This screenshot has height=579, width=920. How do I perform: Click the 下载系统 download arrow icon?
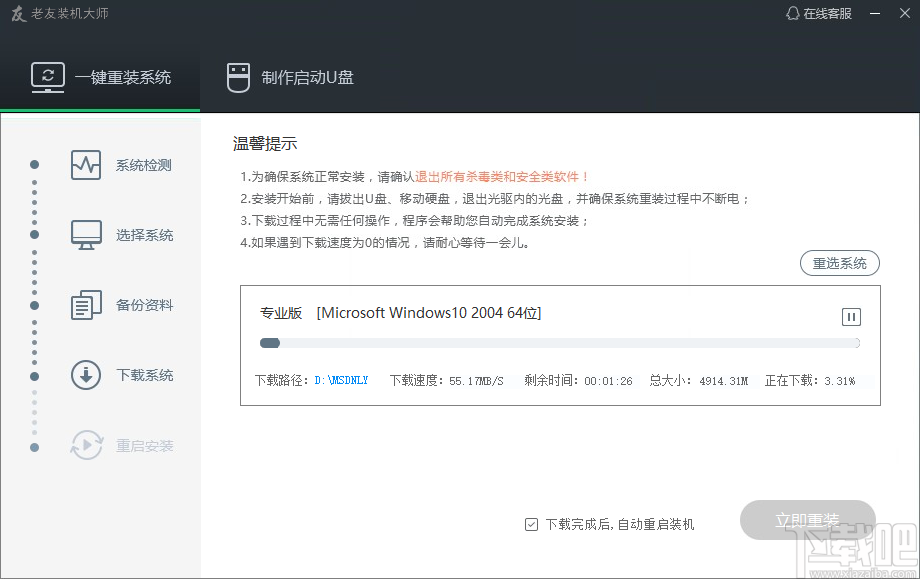click(86, 375)
